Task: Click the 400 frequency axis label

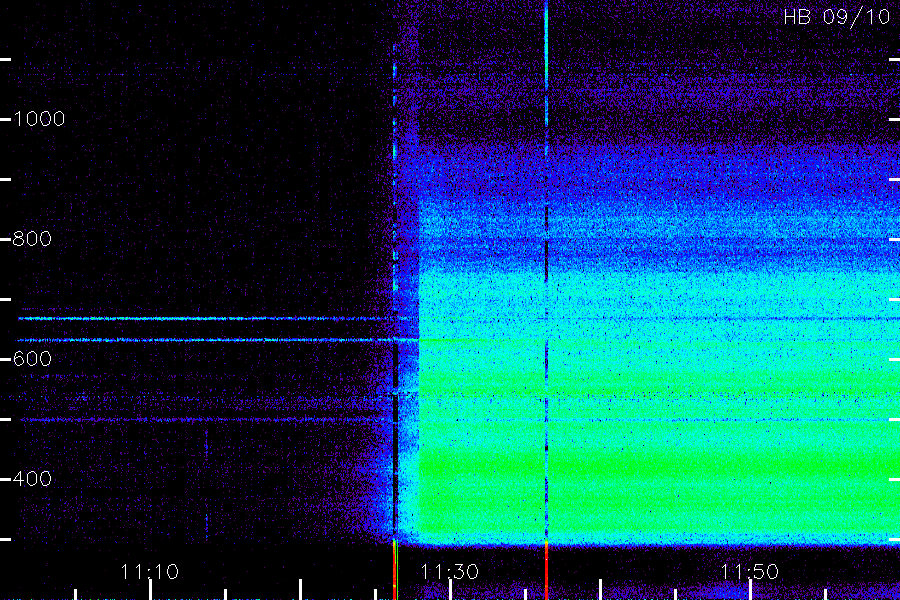Action: pyautogui.click(x=32, y=478)
